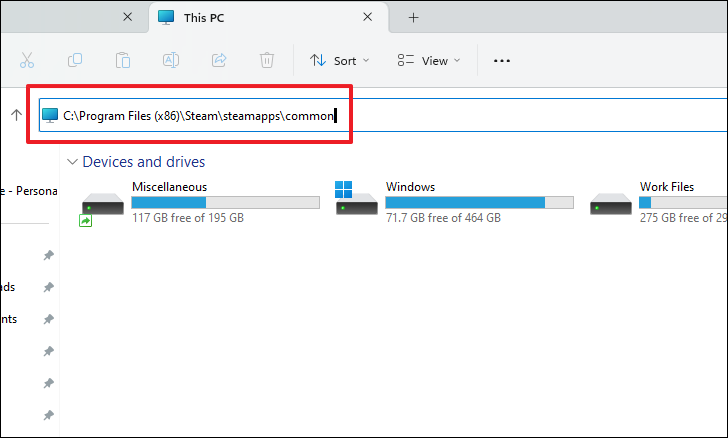Click the Miscellaneous drive usage bar
The image size is (728, 438).
click(x=226, y=203)
